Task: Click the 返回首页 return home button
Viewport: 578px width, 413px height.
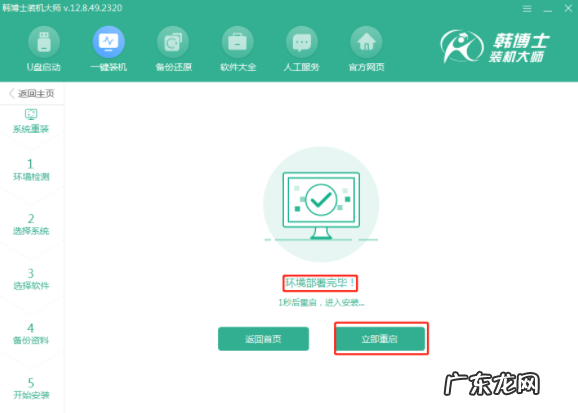Action: point(263,339)
